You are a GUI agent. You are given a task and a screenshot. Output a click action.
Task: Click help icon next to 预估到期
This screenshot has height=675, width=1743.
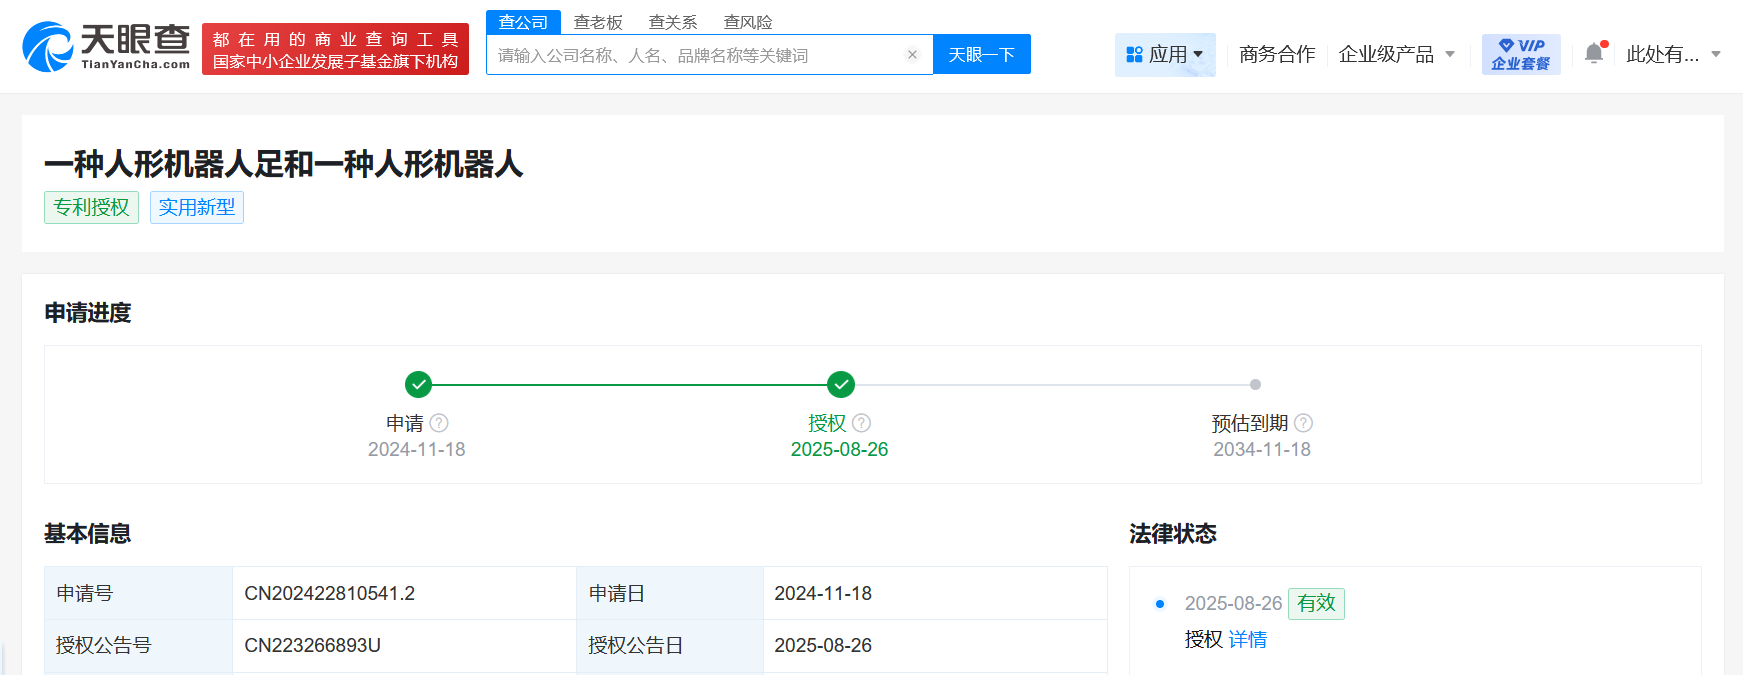(1303, 423)
